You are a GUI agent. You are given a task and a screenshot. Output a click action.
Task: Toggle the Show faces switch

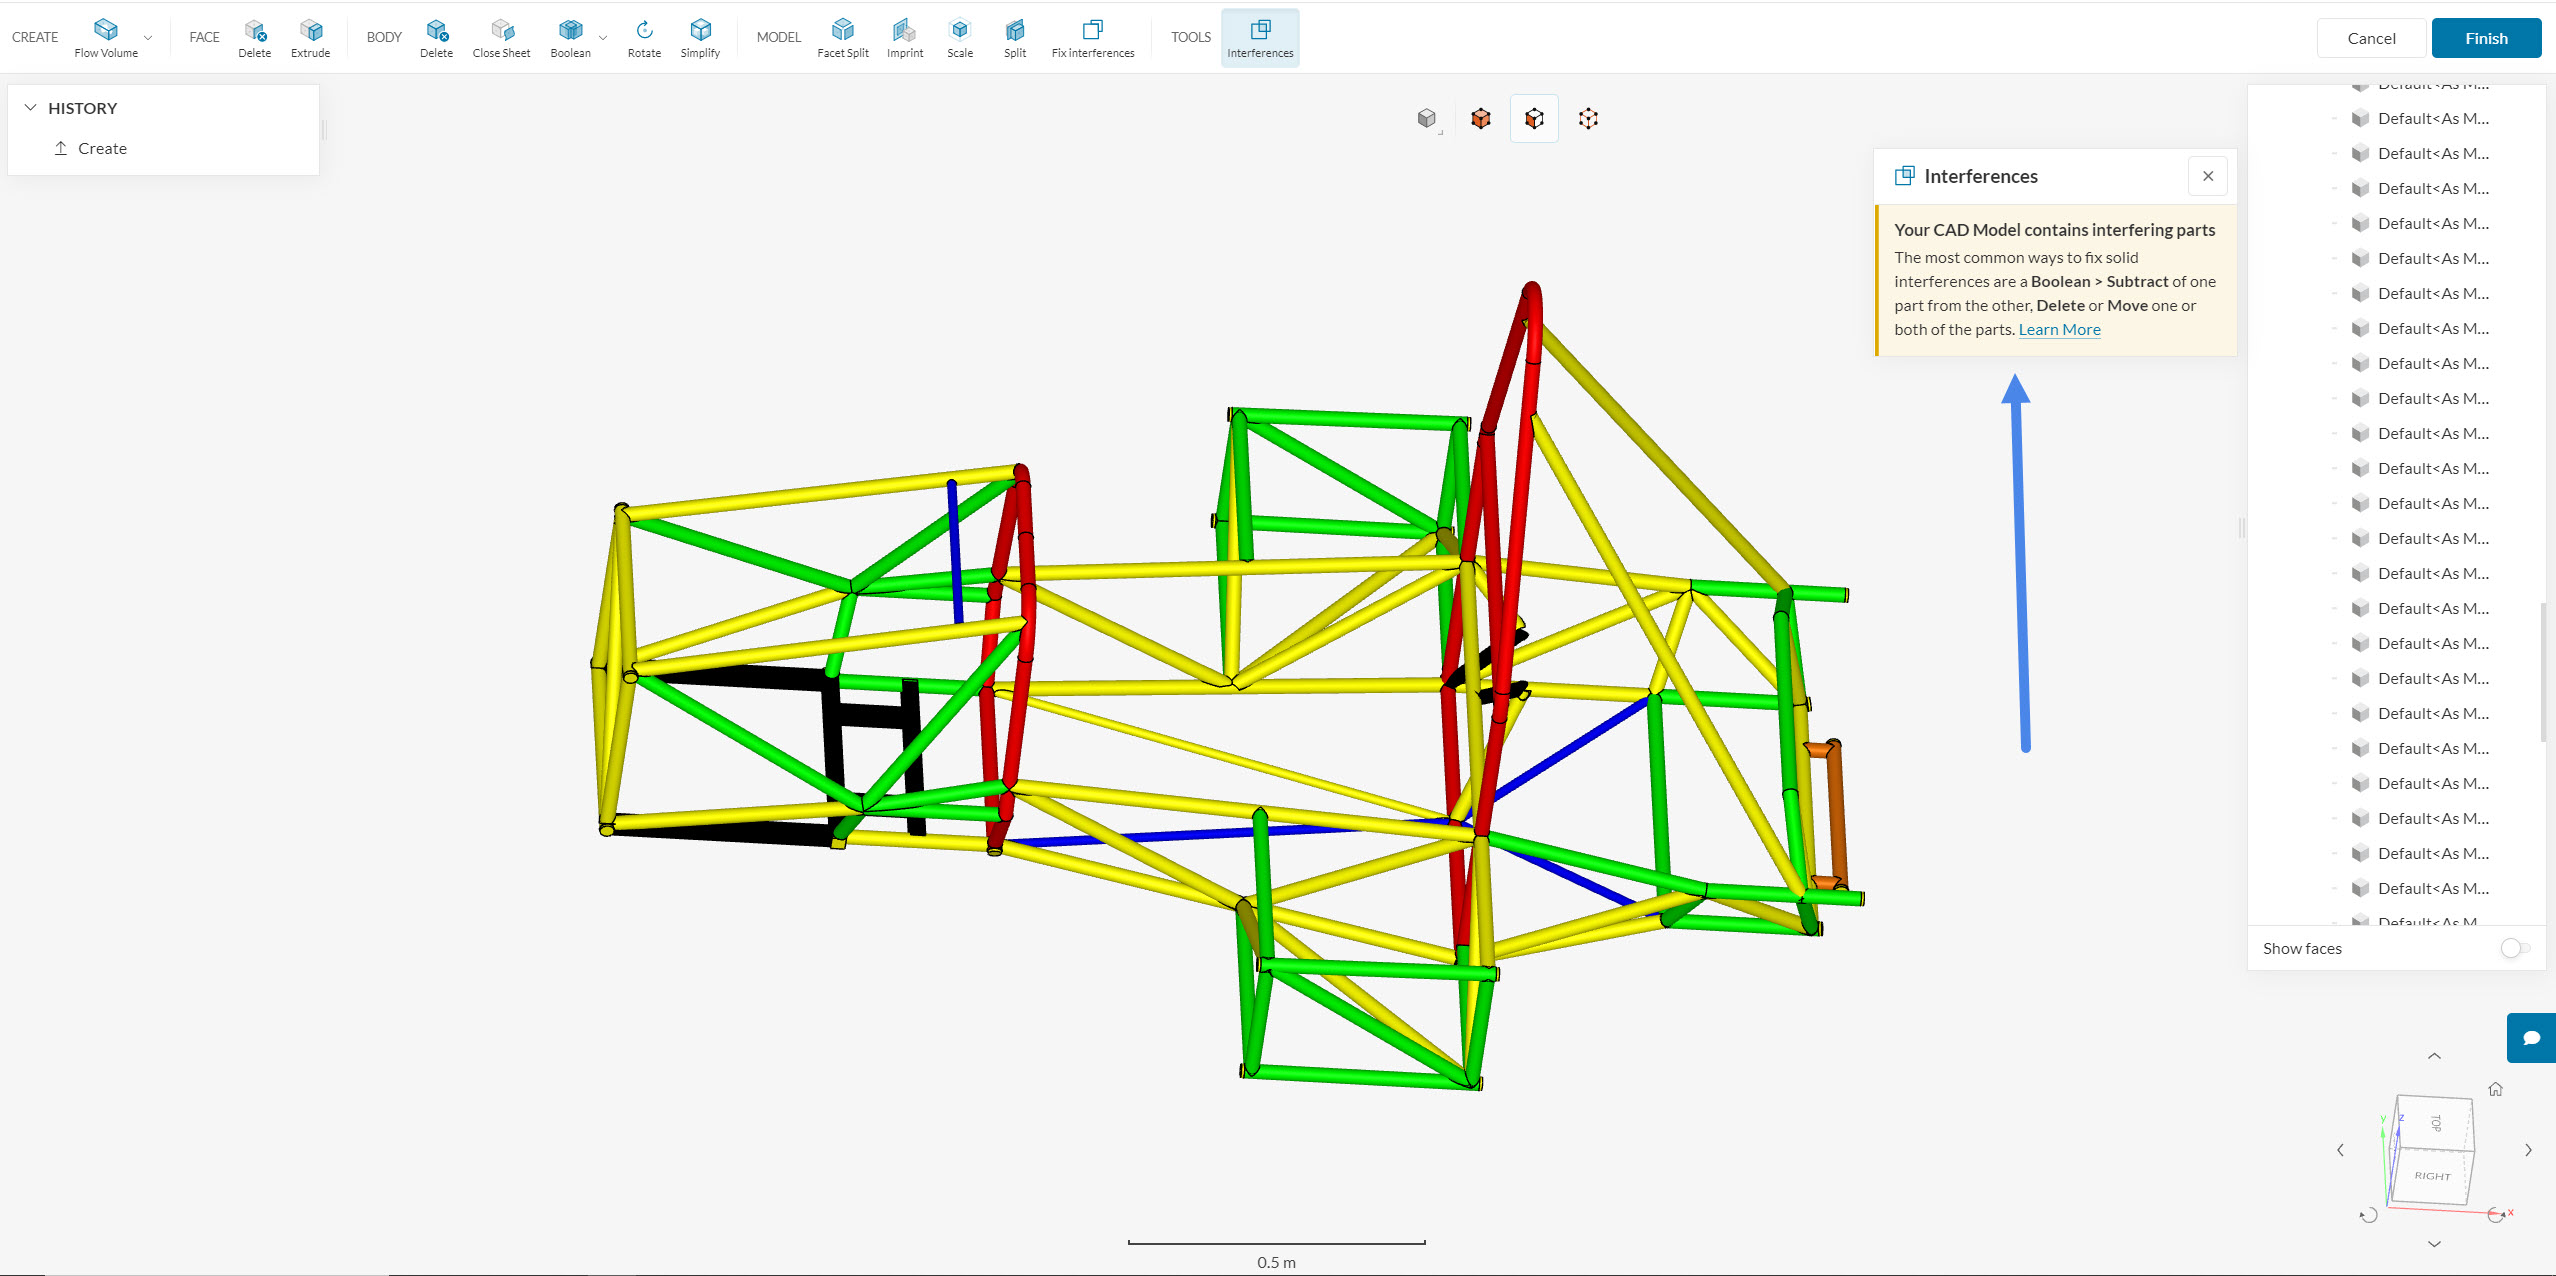coord(2514,948)
